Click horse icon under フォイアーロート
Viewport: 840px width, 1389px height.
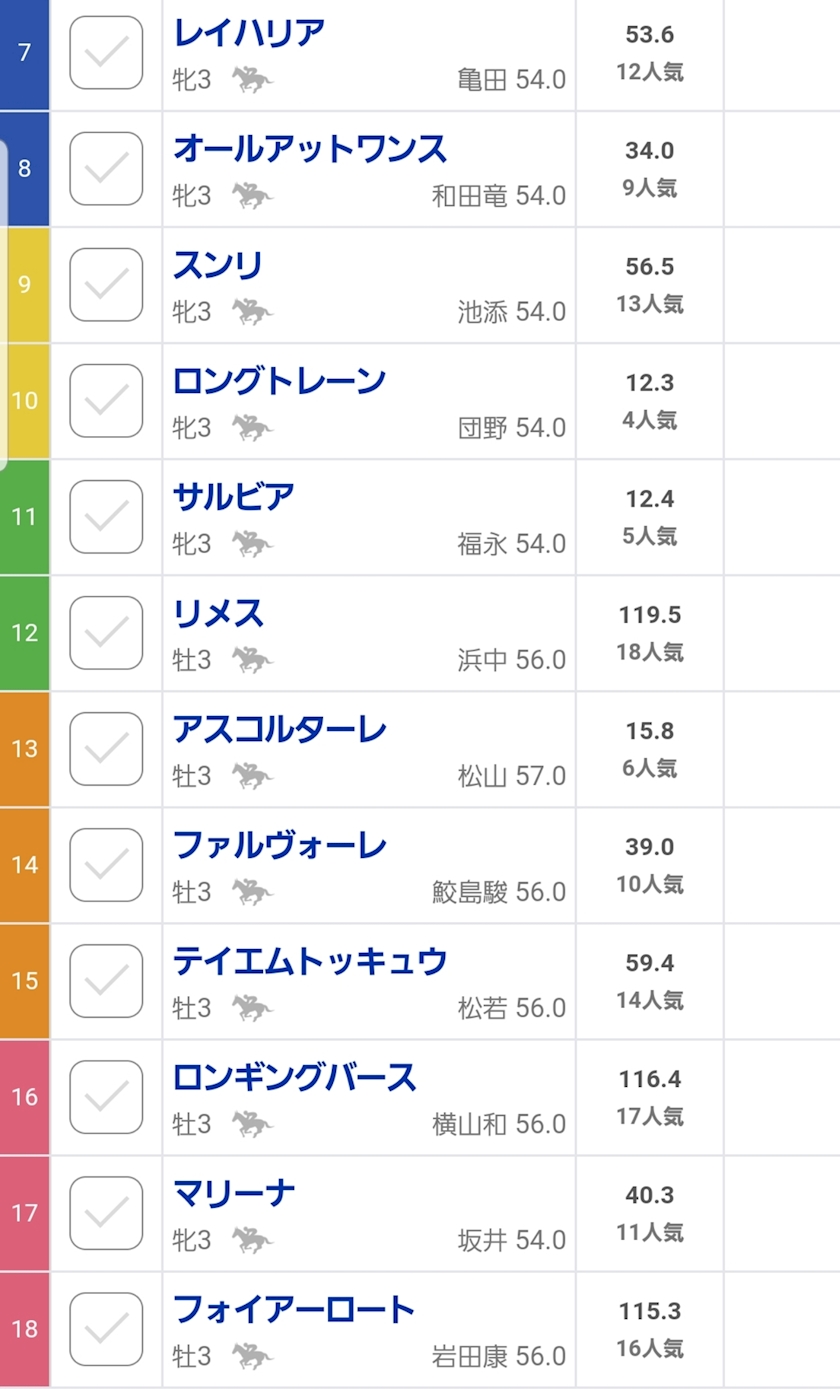coord(252,1356)
